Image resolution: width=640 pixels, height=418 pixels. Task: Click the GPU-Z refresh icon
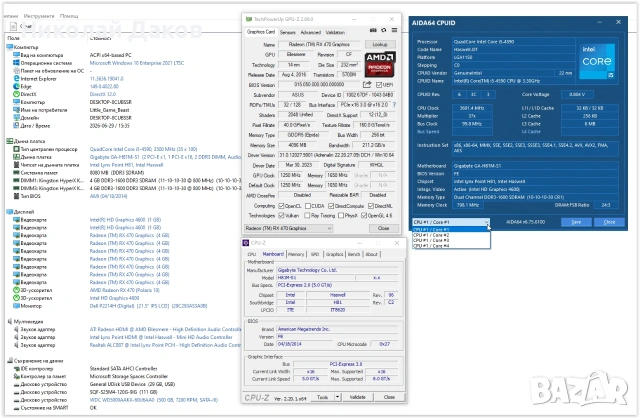384,30
